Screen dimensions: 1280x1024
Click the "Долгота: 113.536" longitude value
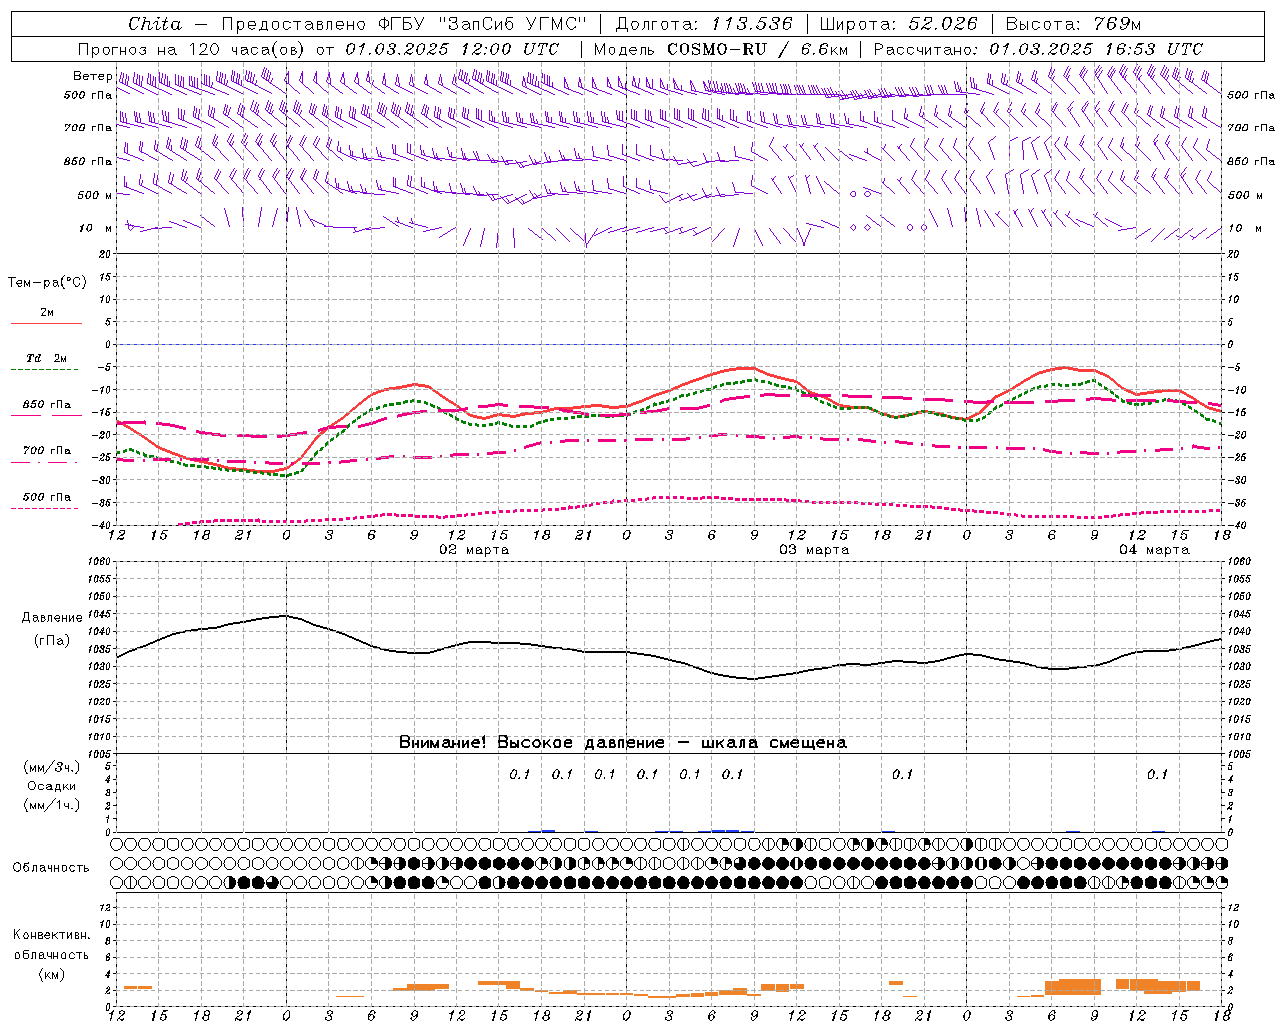pos(704,23)
